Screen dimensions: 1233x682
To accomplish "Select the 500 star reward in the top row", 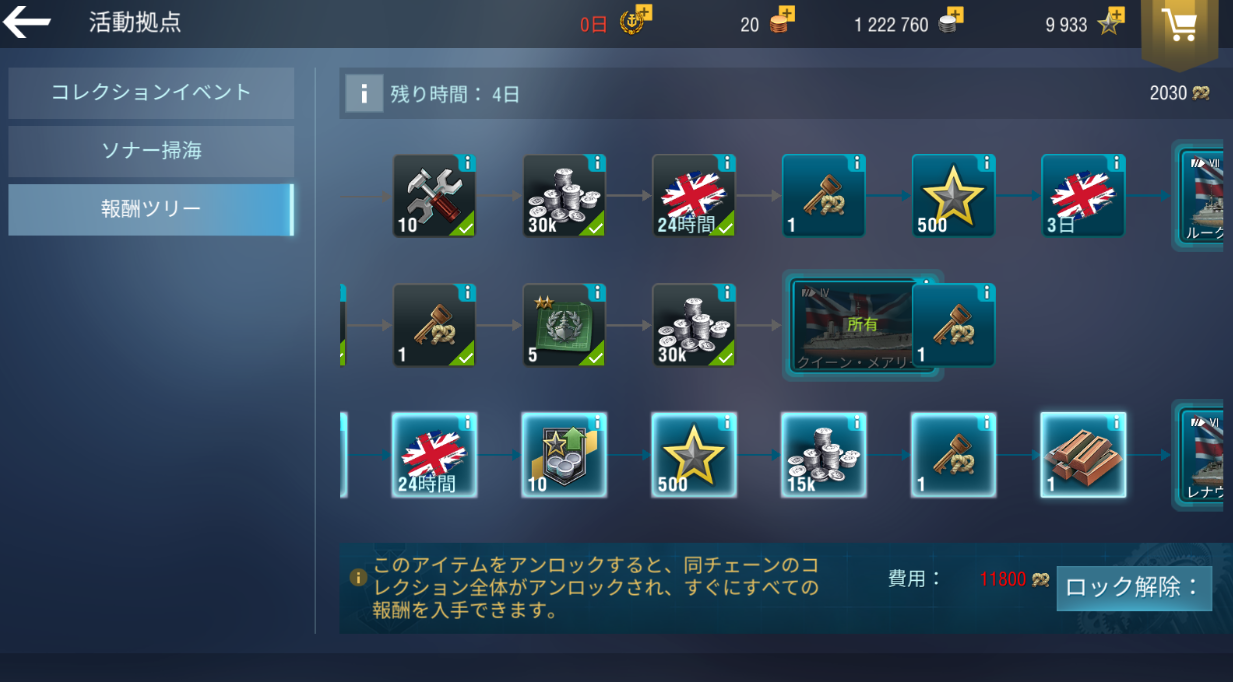I will pos(953,196).
